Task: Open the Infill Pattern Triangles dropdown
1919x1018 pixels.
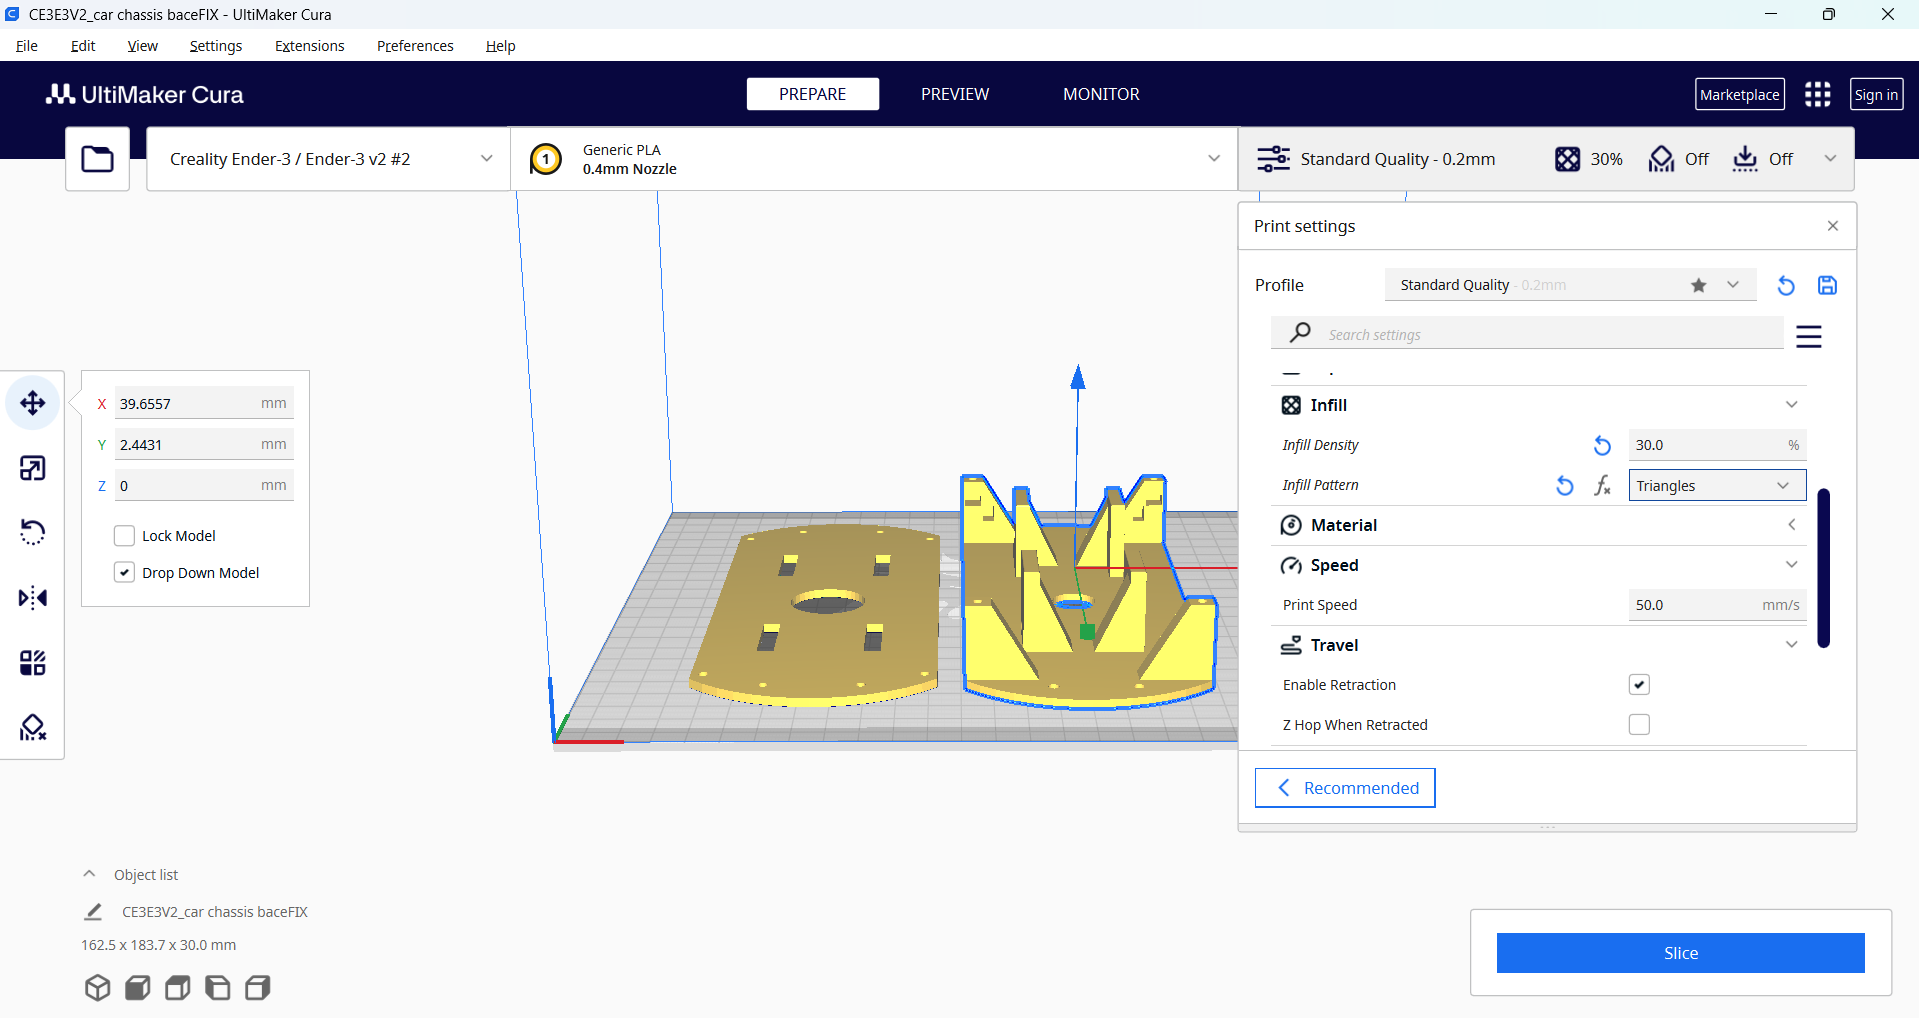Action: pyautogui.click(x=1717, y=486)
